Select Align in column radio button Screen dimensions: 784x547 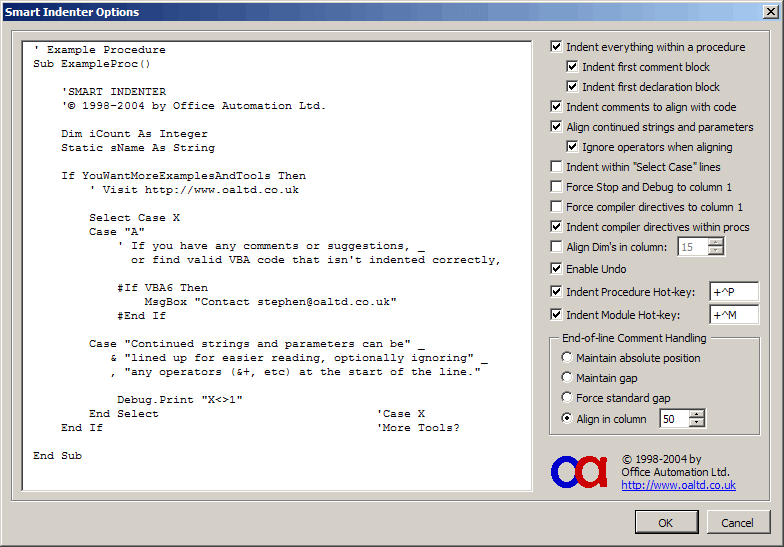[x=566, y=418]
